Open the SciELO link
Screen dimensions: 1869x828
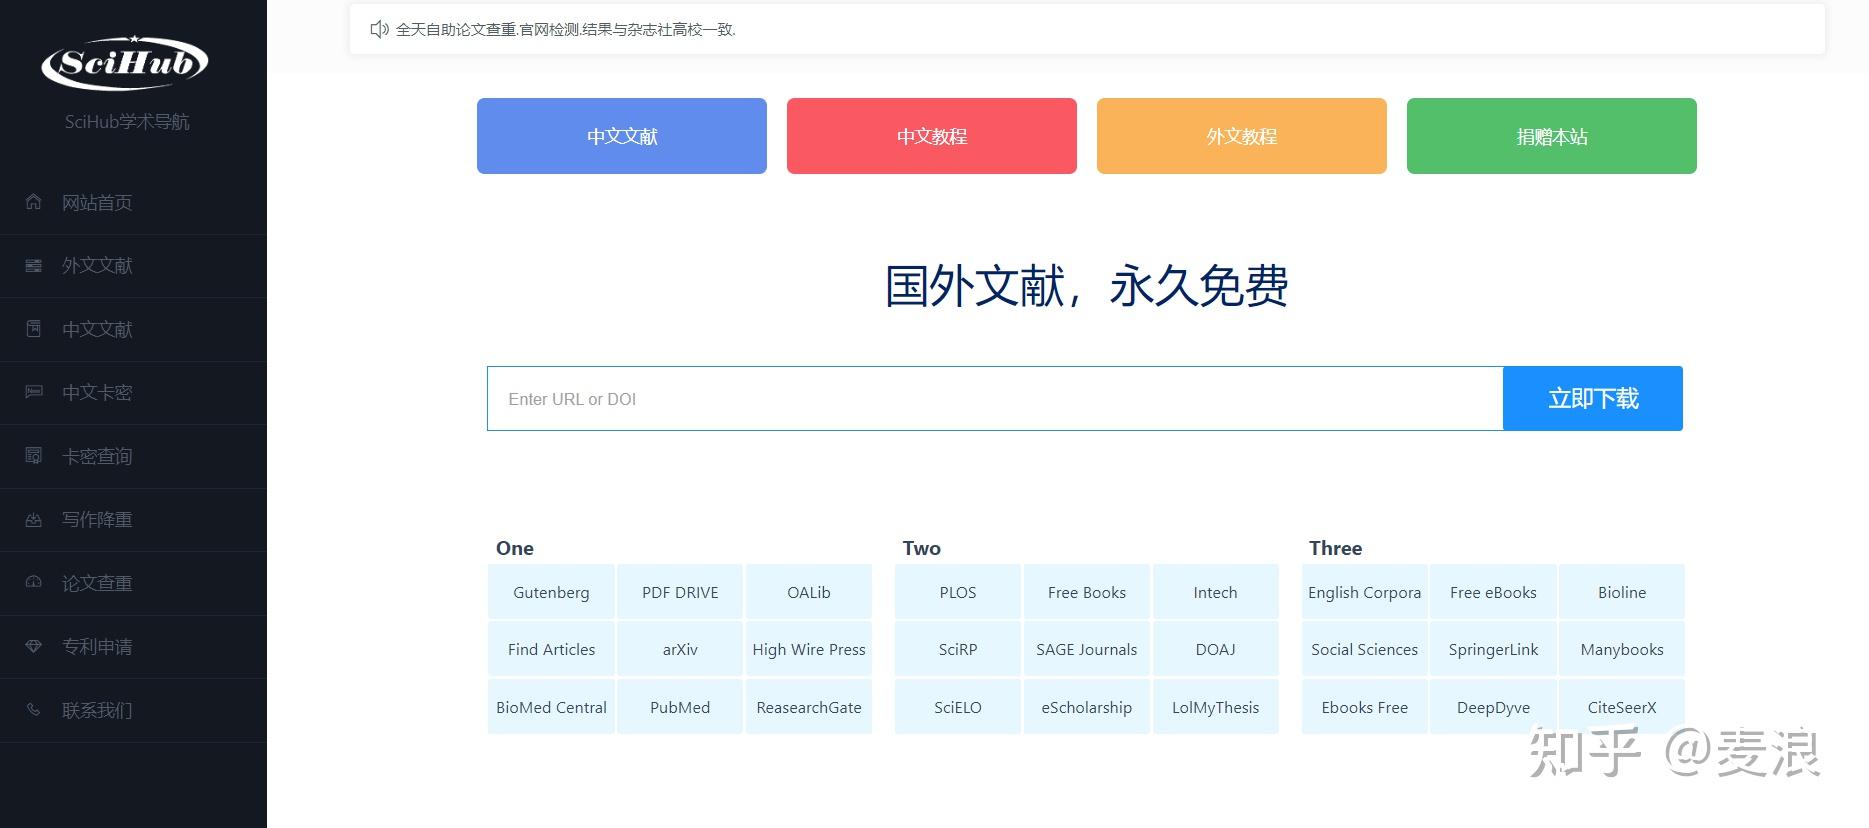pyautogui.click(x=958, y=707)
